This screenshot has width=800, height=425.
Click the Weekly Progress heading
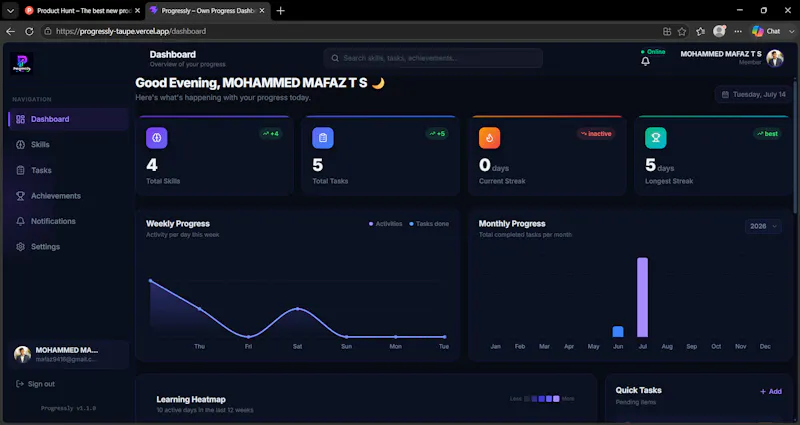(178, 223)
